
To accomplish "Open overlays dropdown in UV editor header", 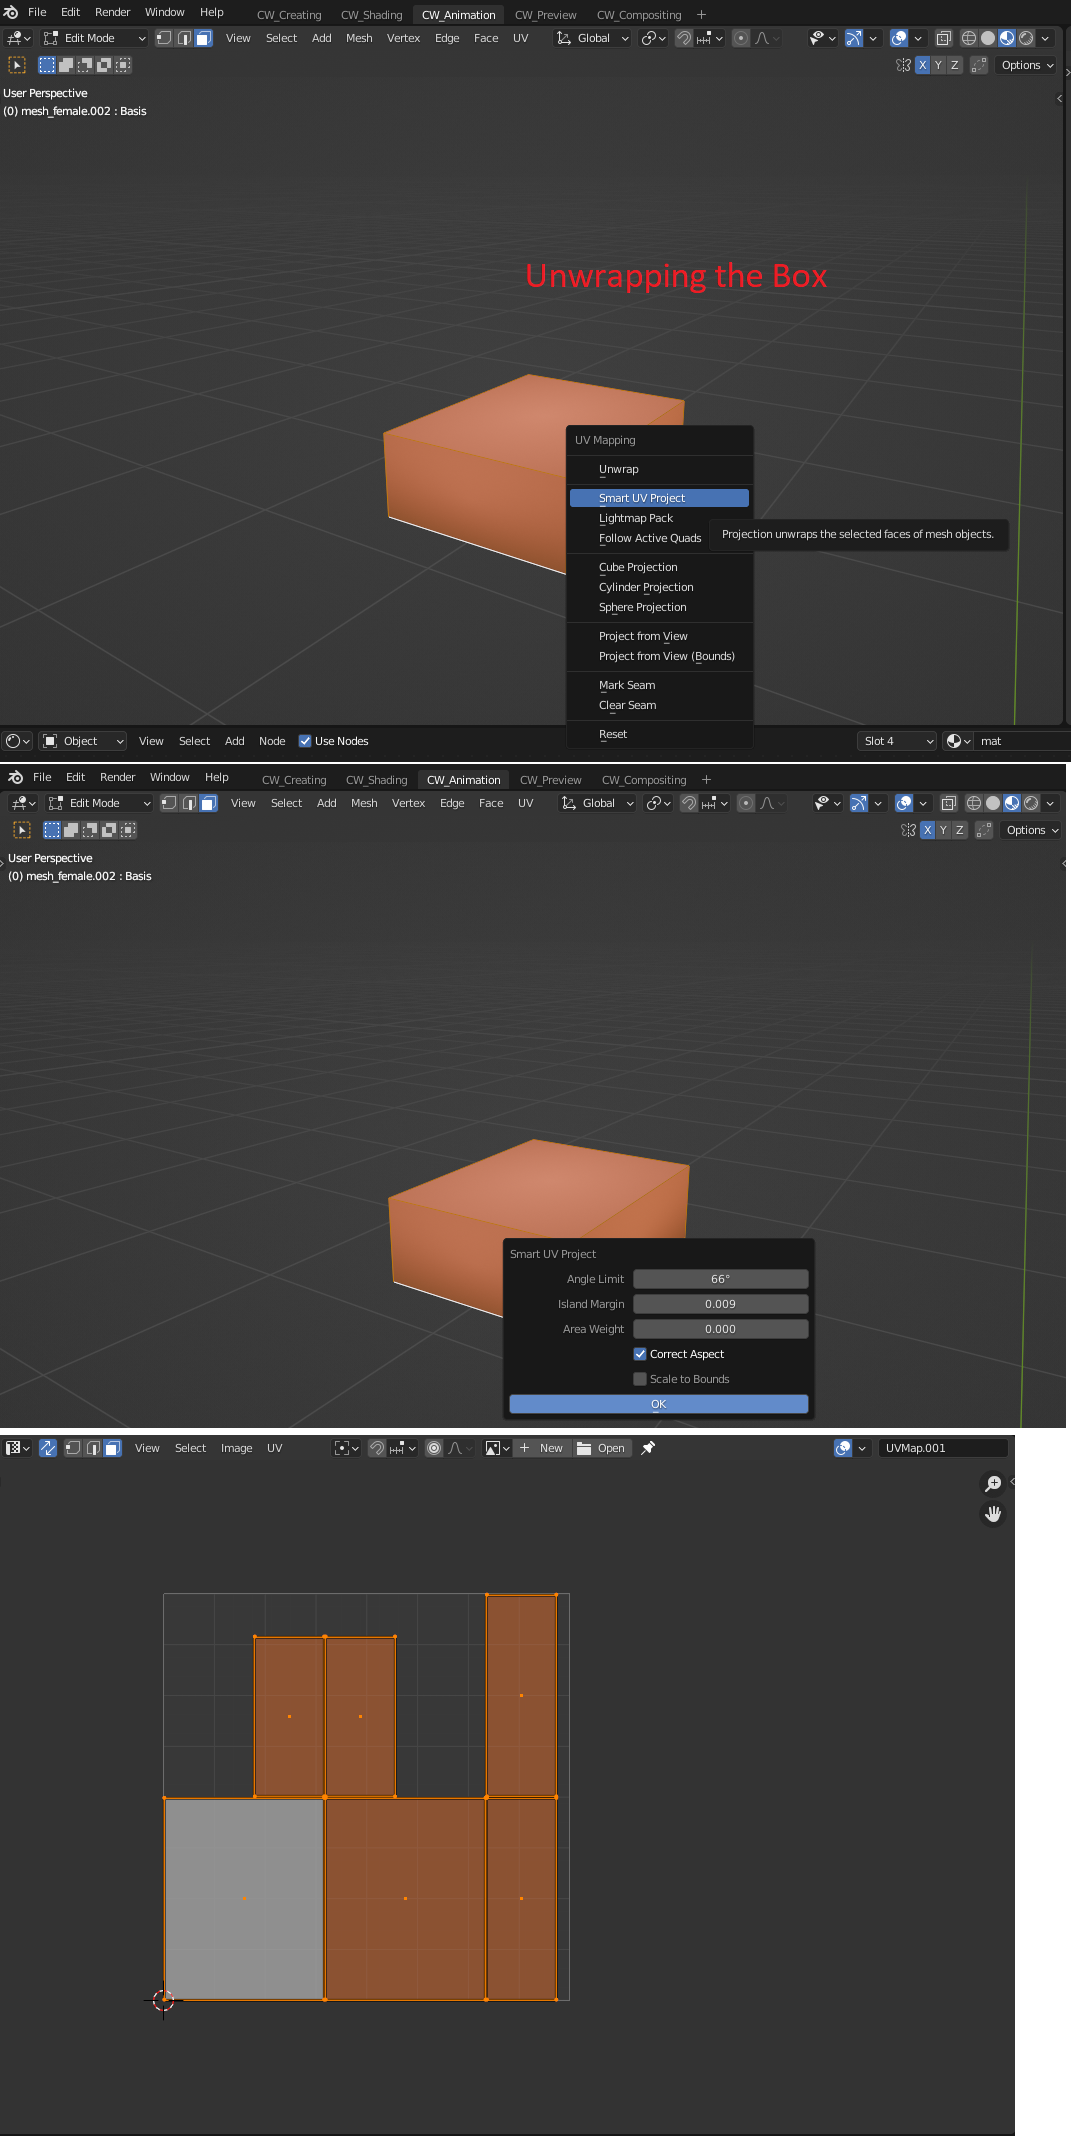I will click(861, 1448).
